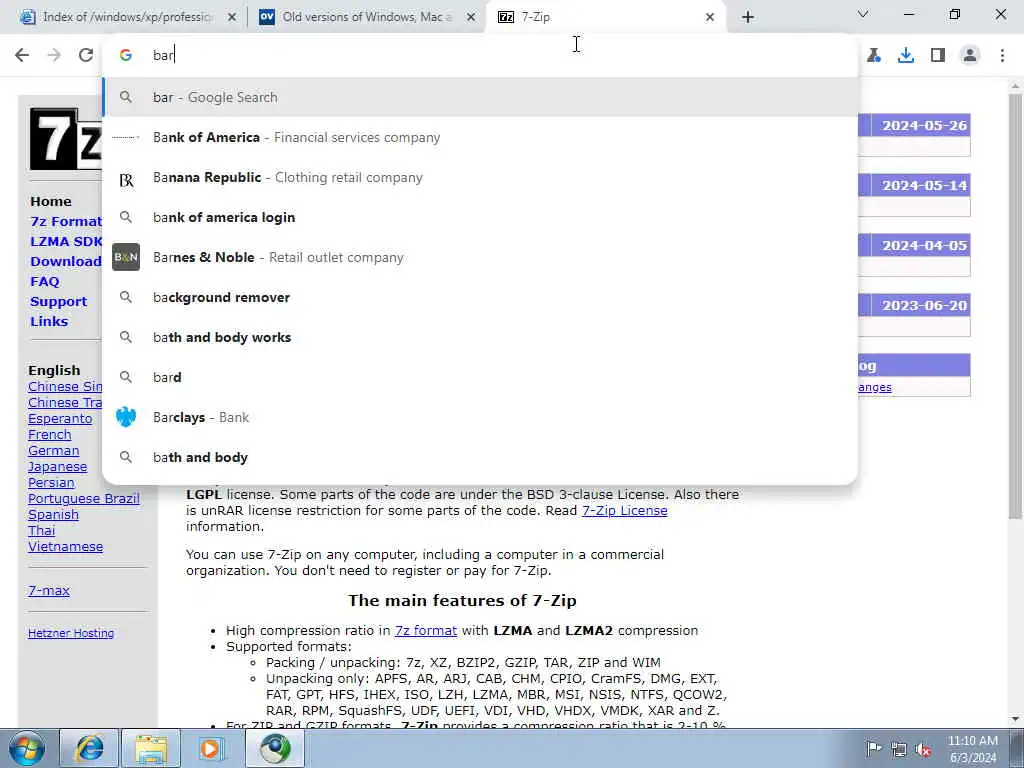Open the tab search chevron
The width and height of the screenshot is (1024, 768).
[x=863, y=14]
